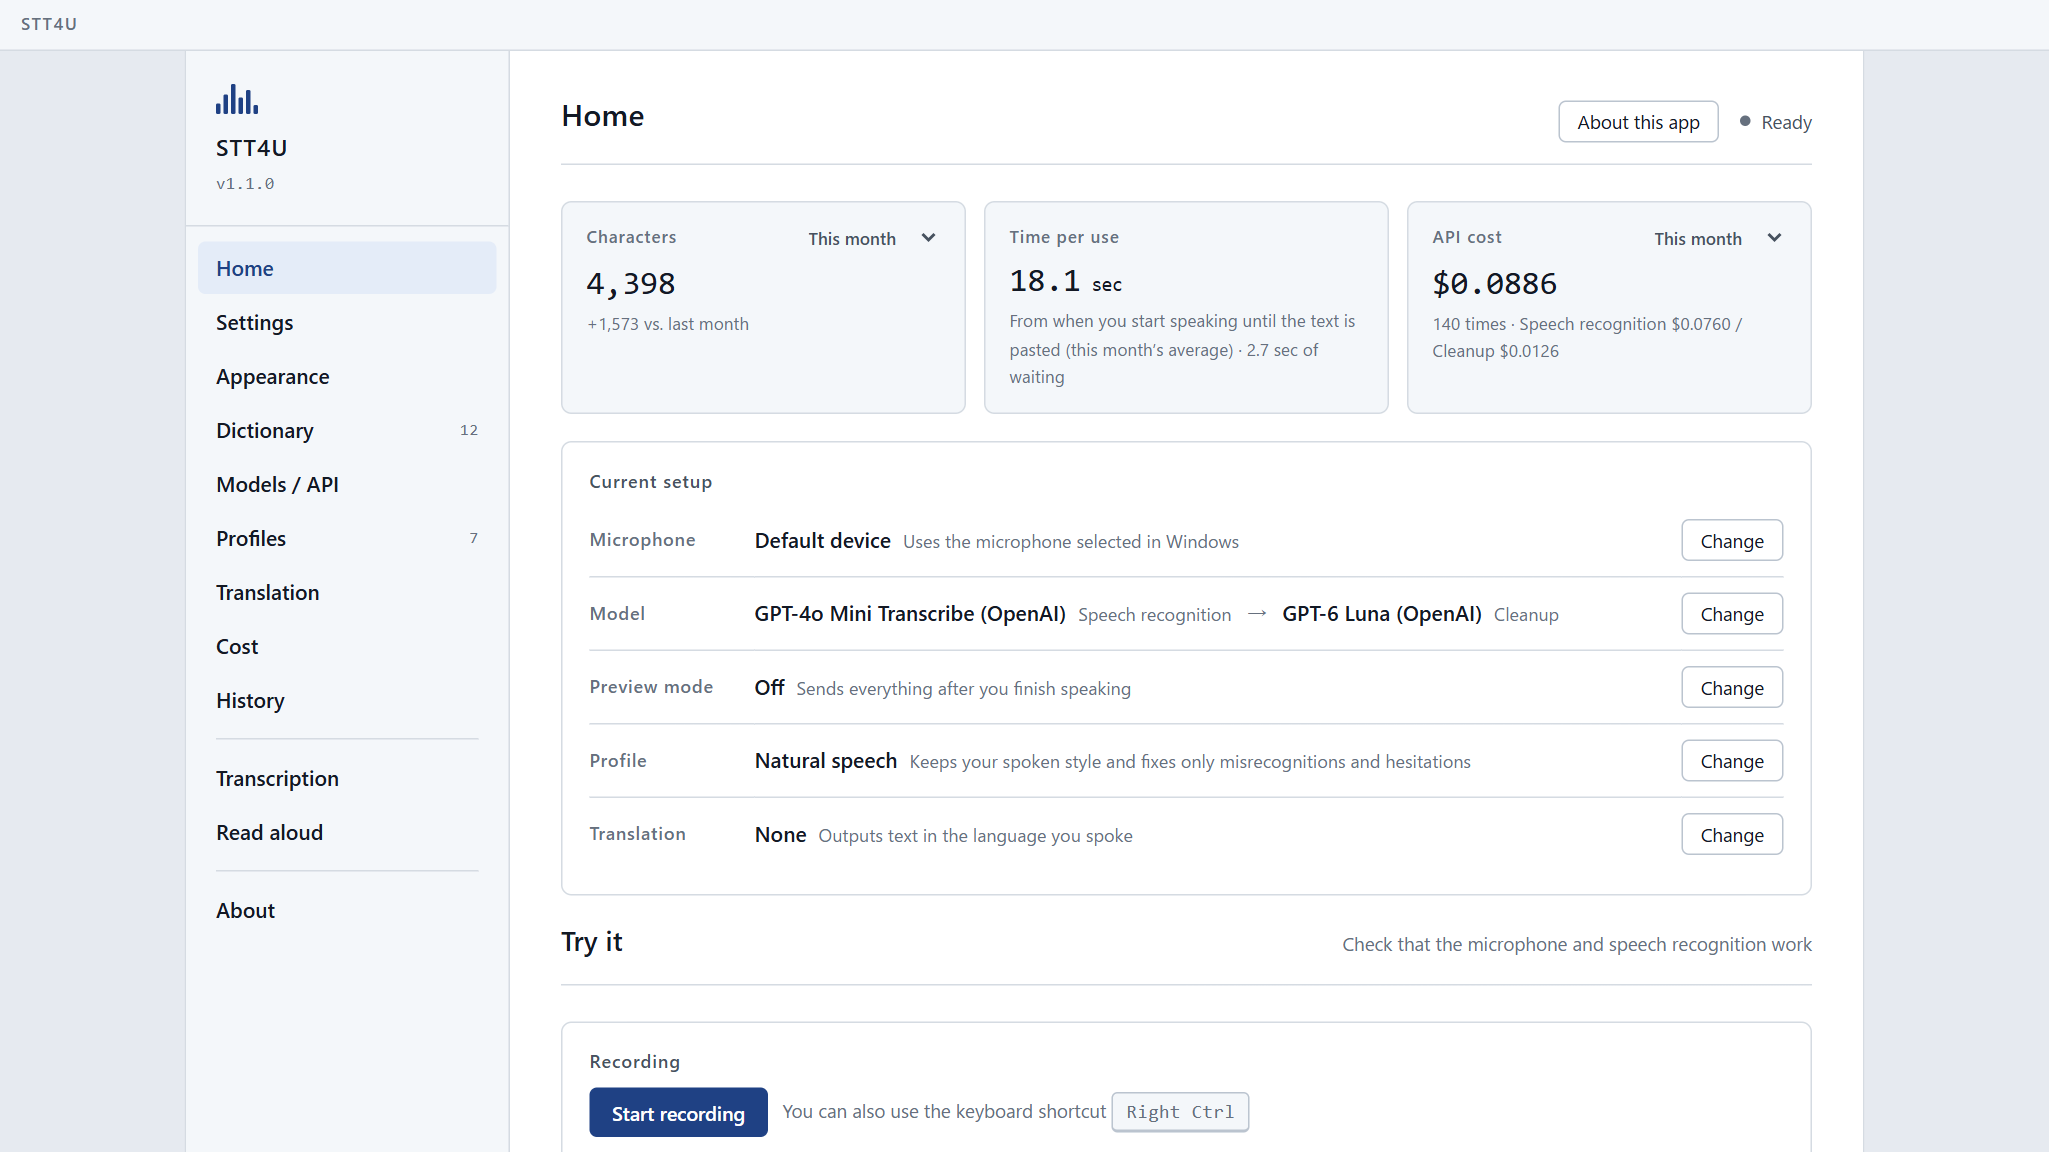Click GPT-4o Mini Transcribe (OpenAI) text
The width and height of the screenshot is (2049, 1152).
point(910,614)
